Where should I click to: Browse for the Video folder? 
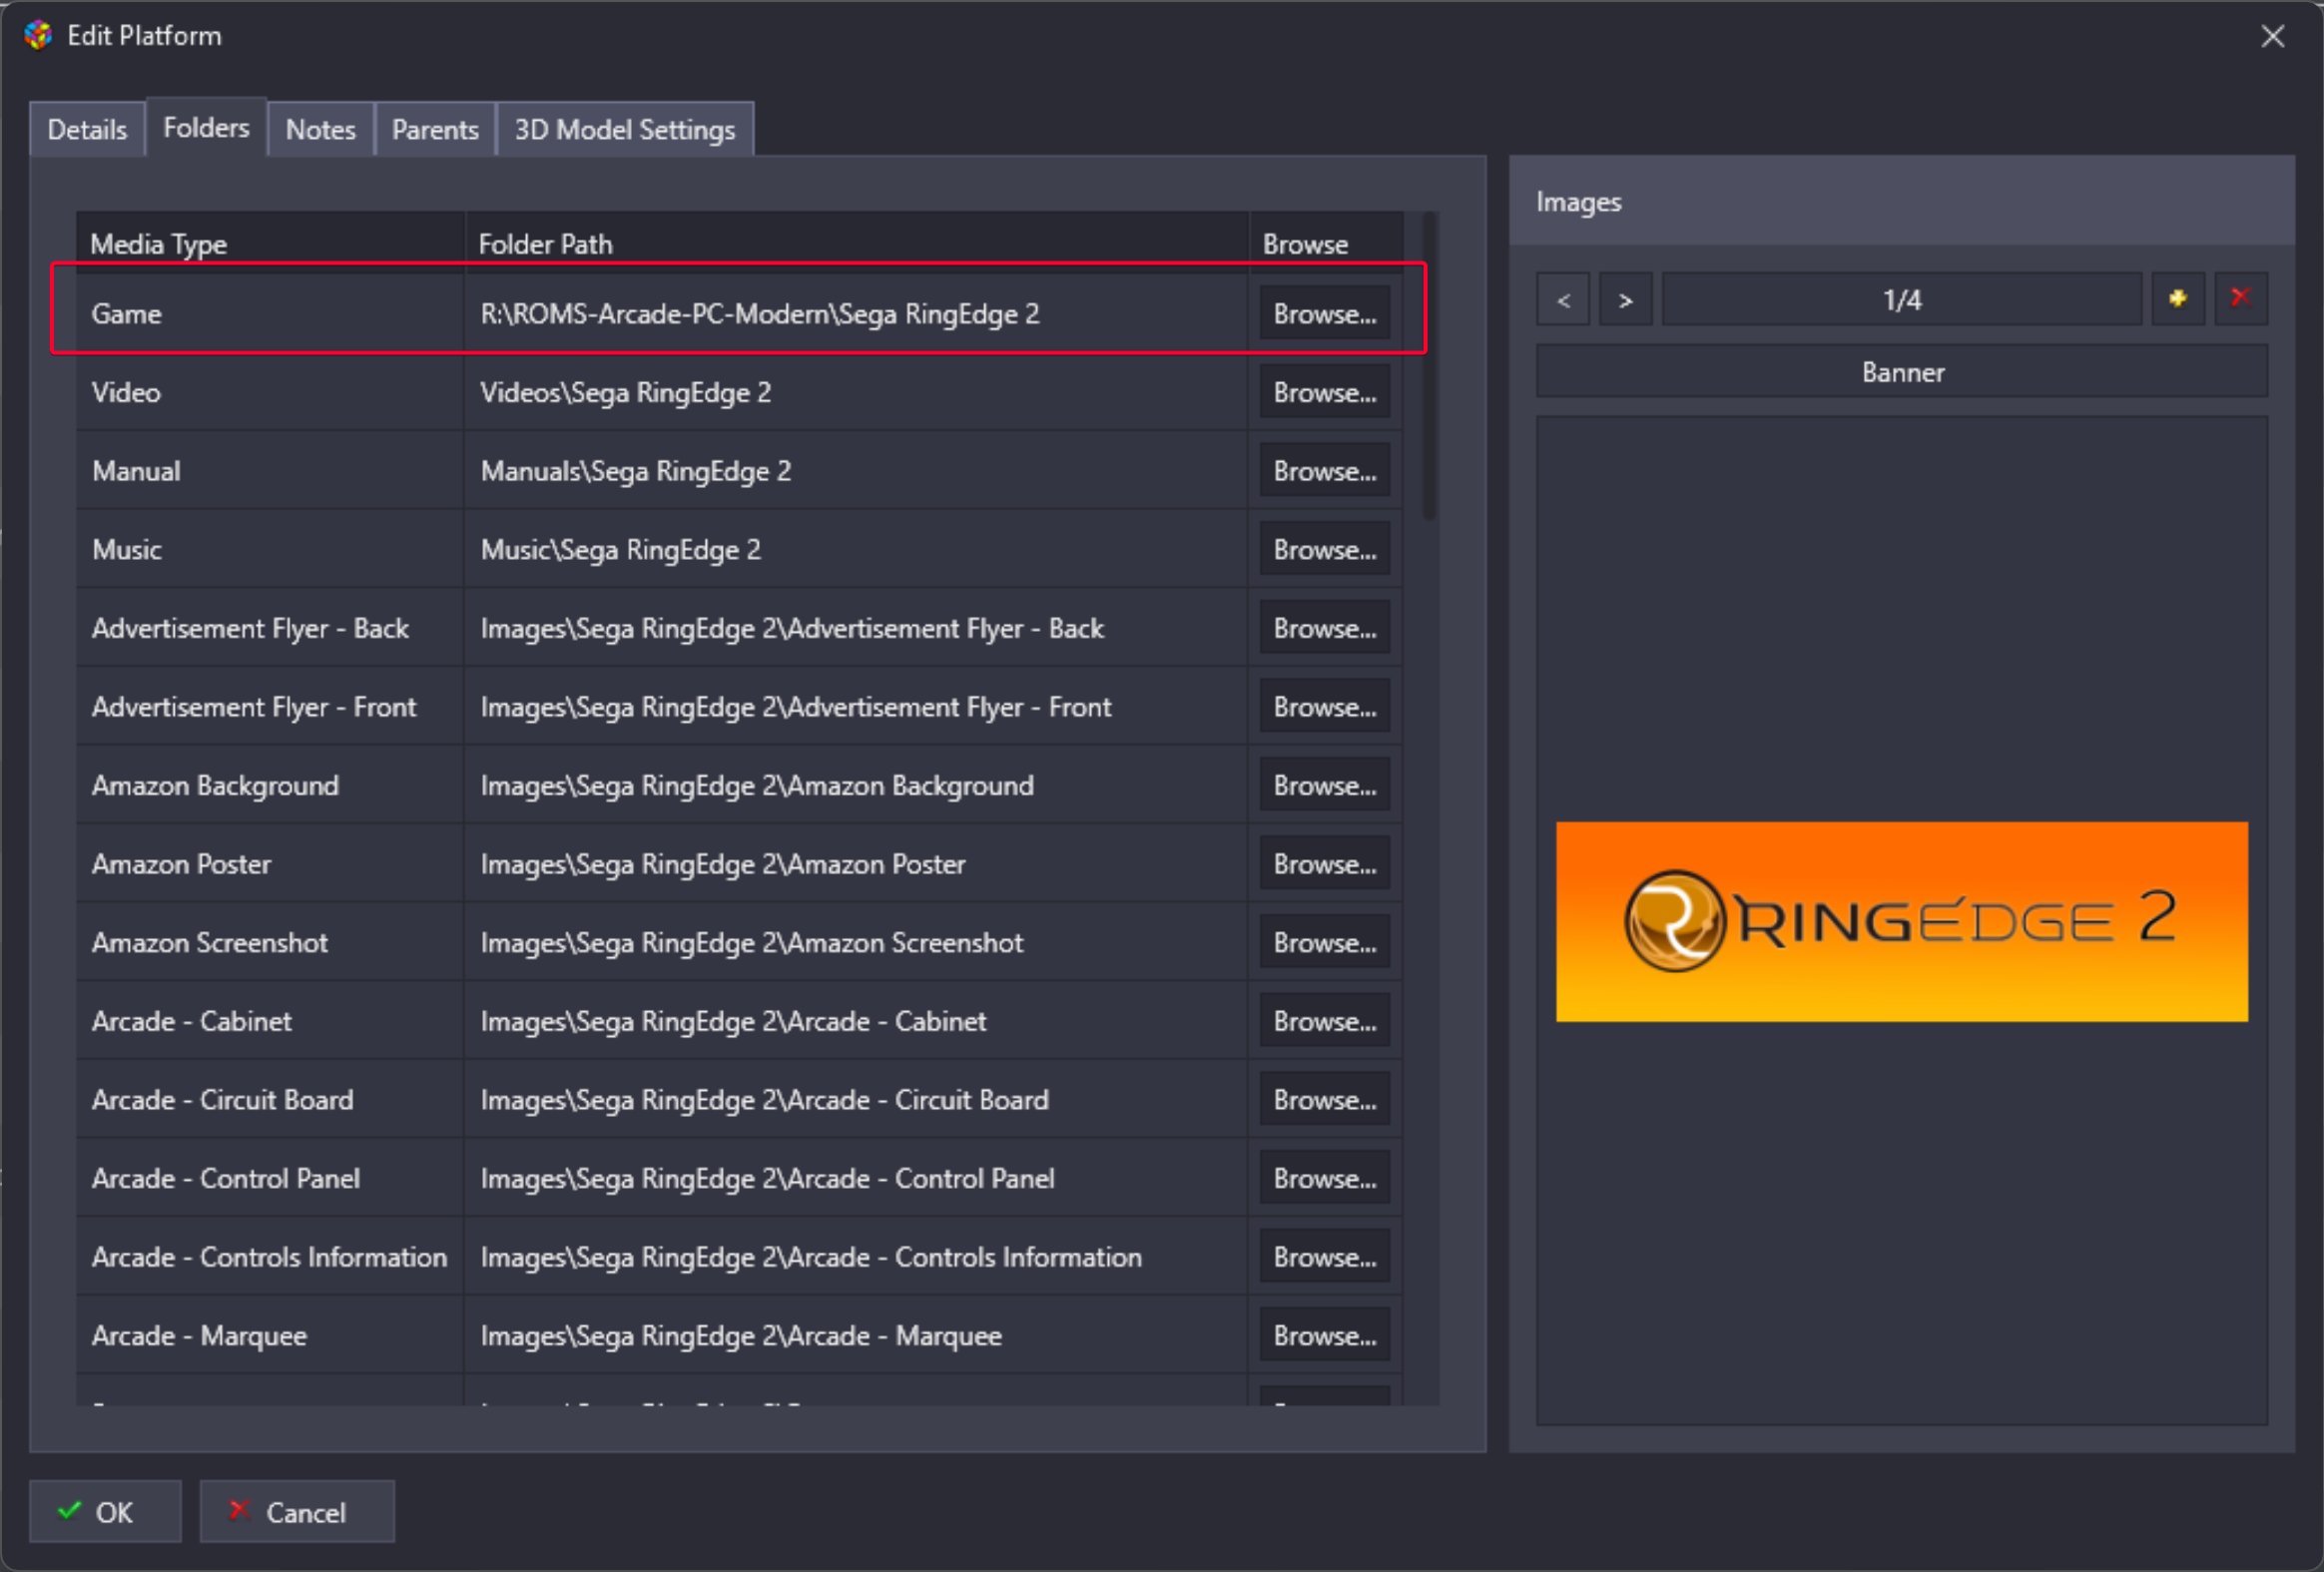[x=1324, y=392]
